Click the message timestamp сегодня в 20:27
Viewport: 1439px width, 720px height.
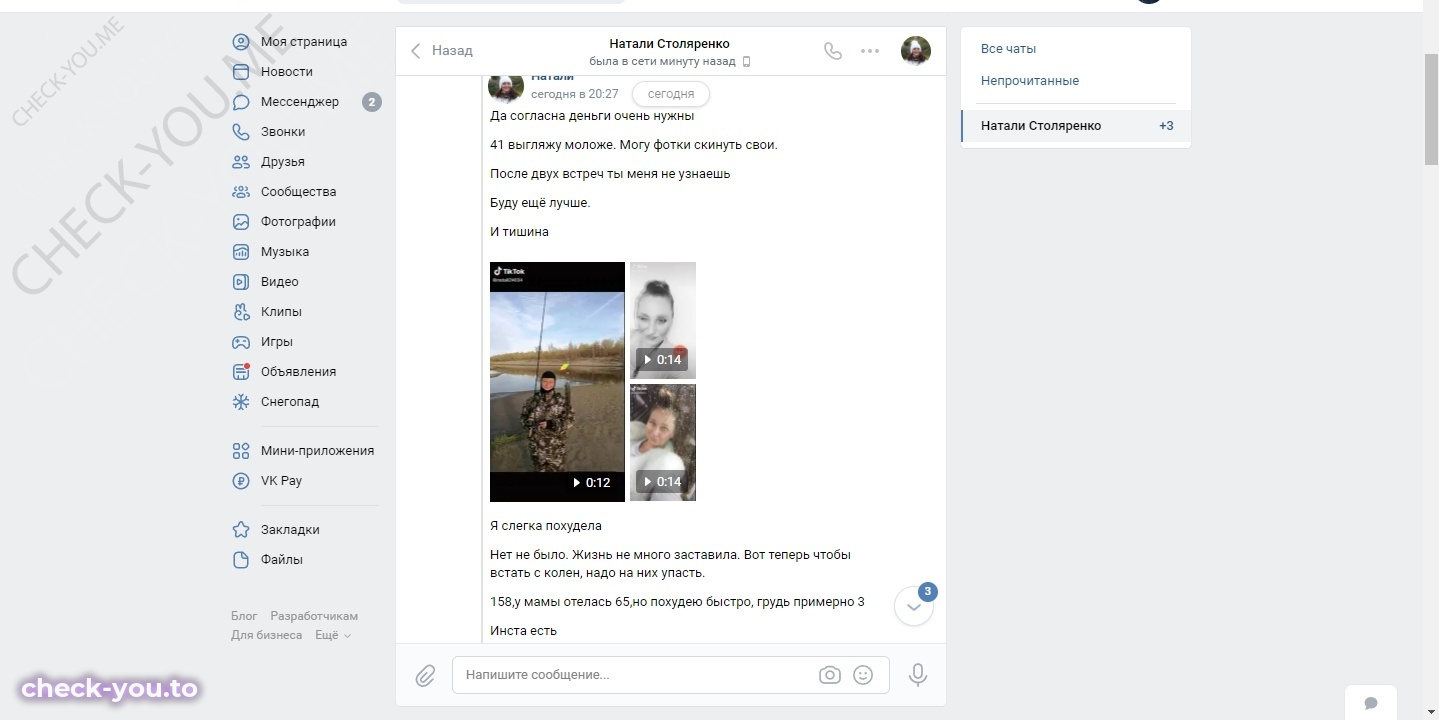[x=574, y=94]
